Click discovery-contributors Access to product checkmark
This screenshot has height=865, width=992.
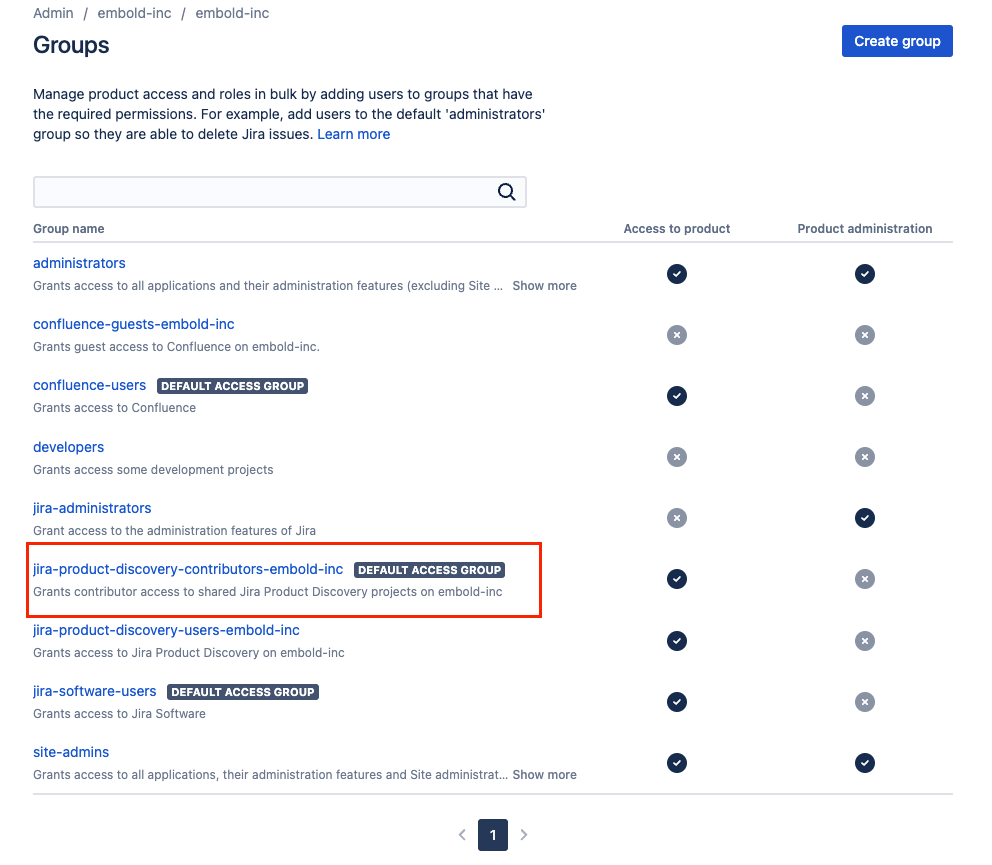click(676, 579)
